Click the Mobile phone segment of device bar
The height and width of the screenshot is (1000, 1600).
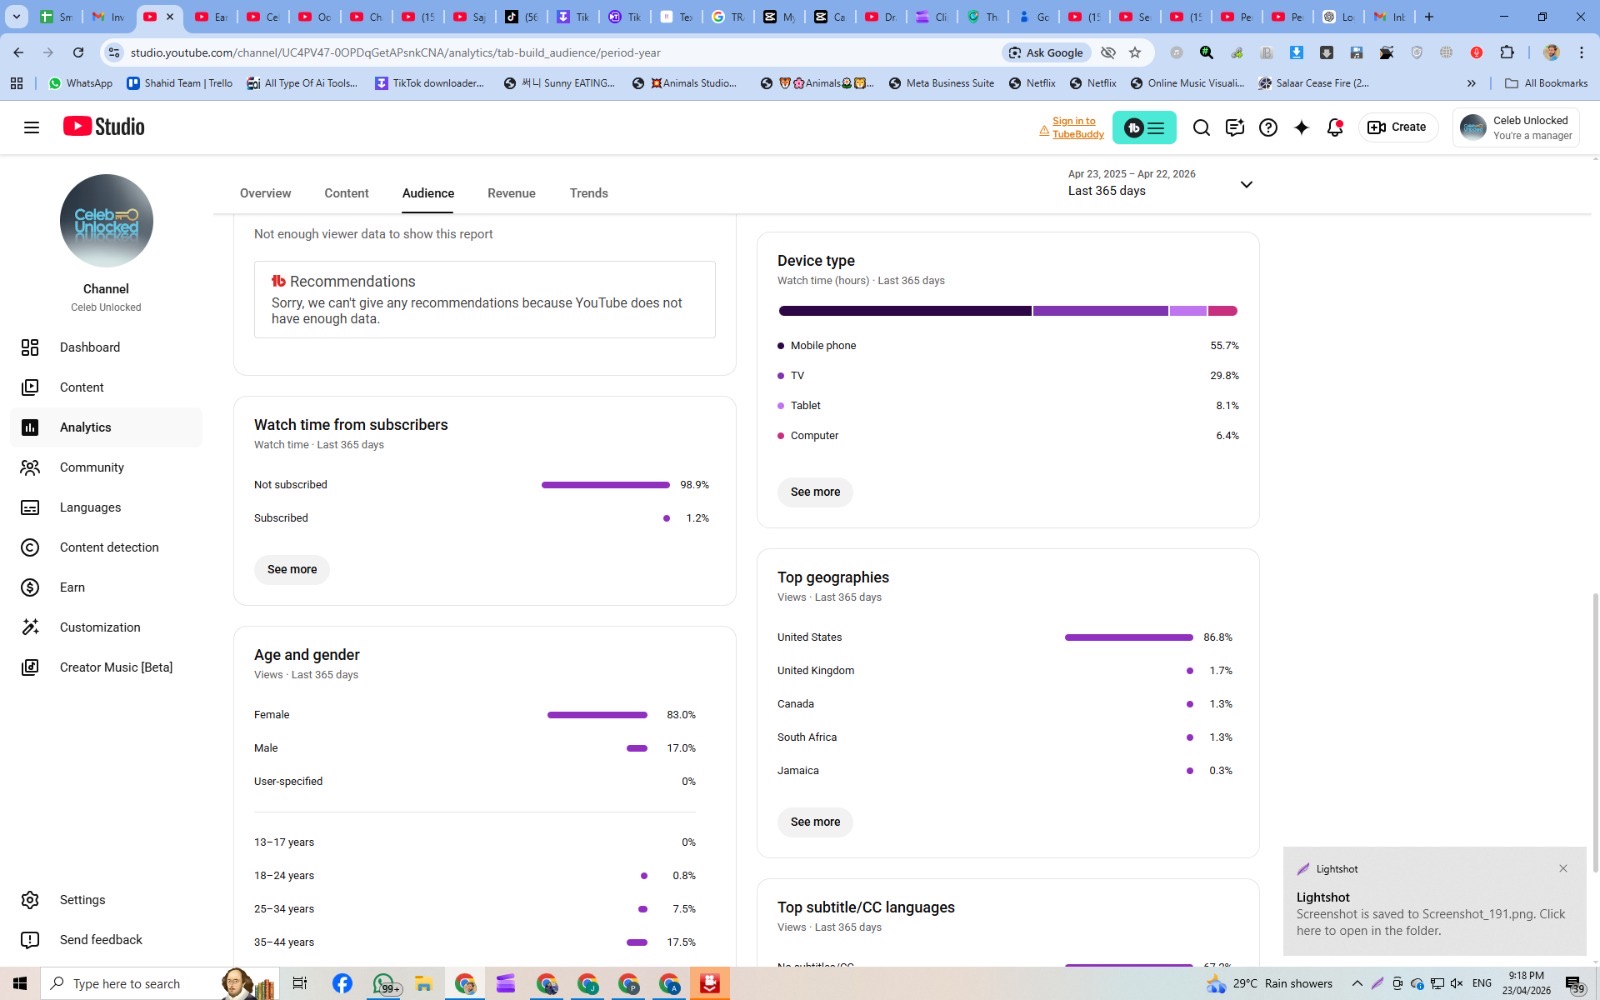pyautogui.click(x=905, y=311)
